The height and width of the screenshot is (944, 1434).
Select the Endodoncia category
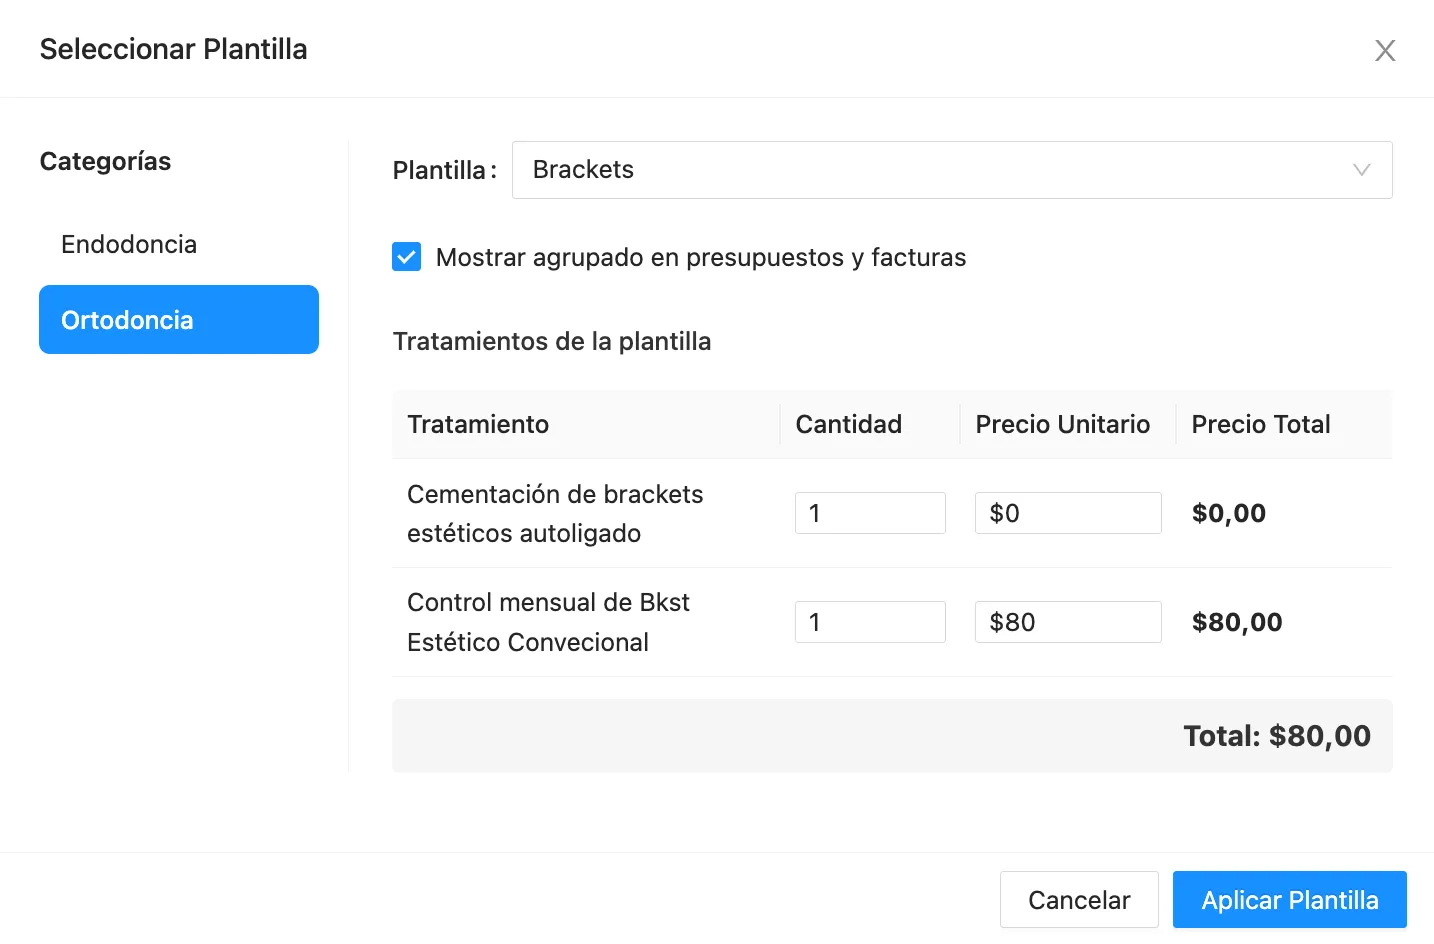(128, 244)
